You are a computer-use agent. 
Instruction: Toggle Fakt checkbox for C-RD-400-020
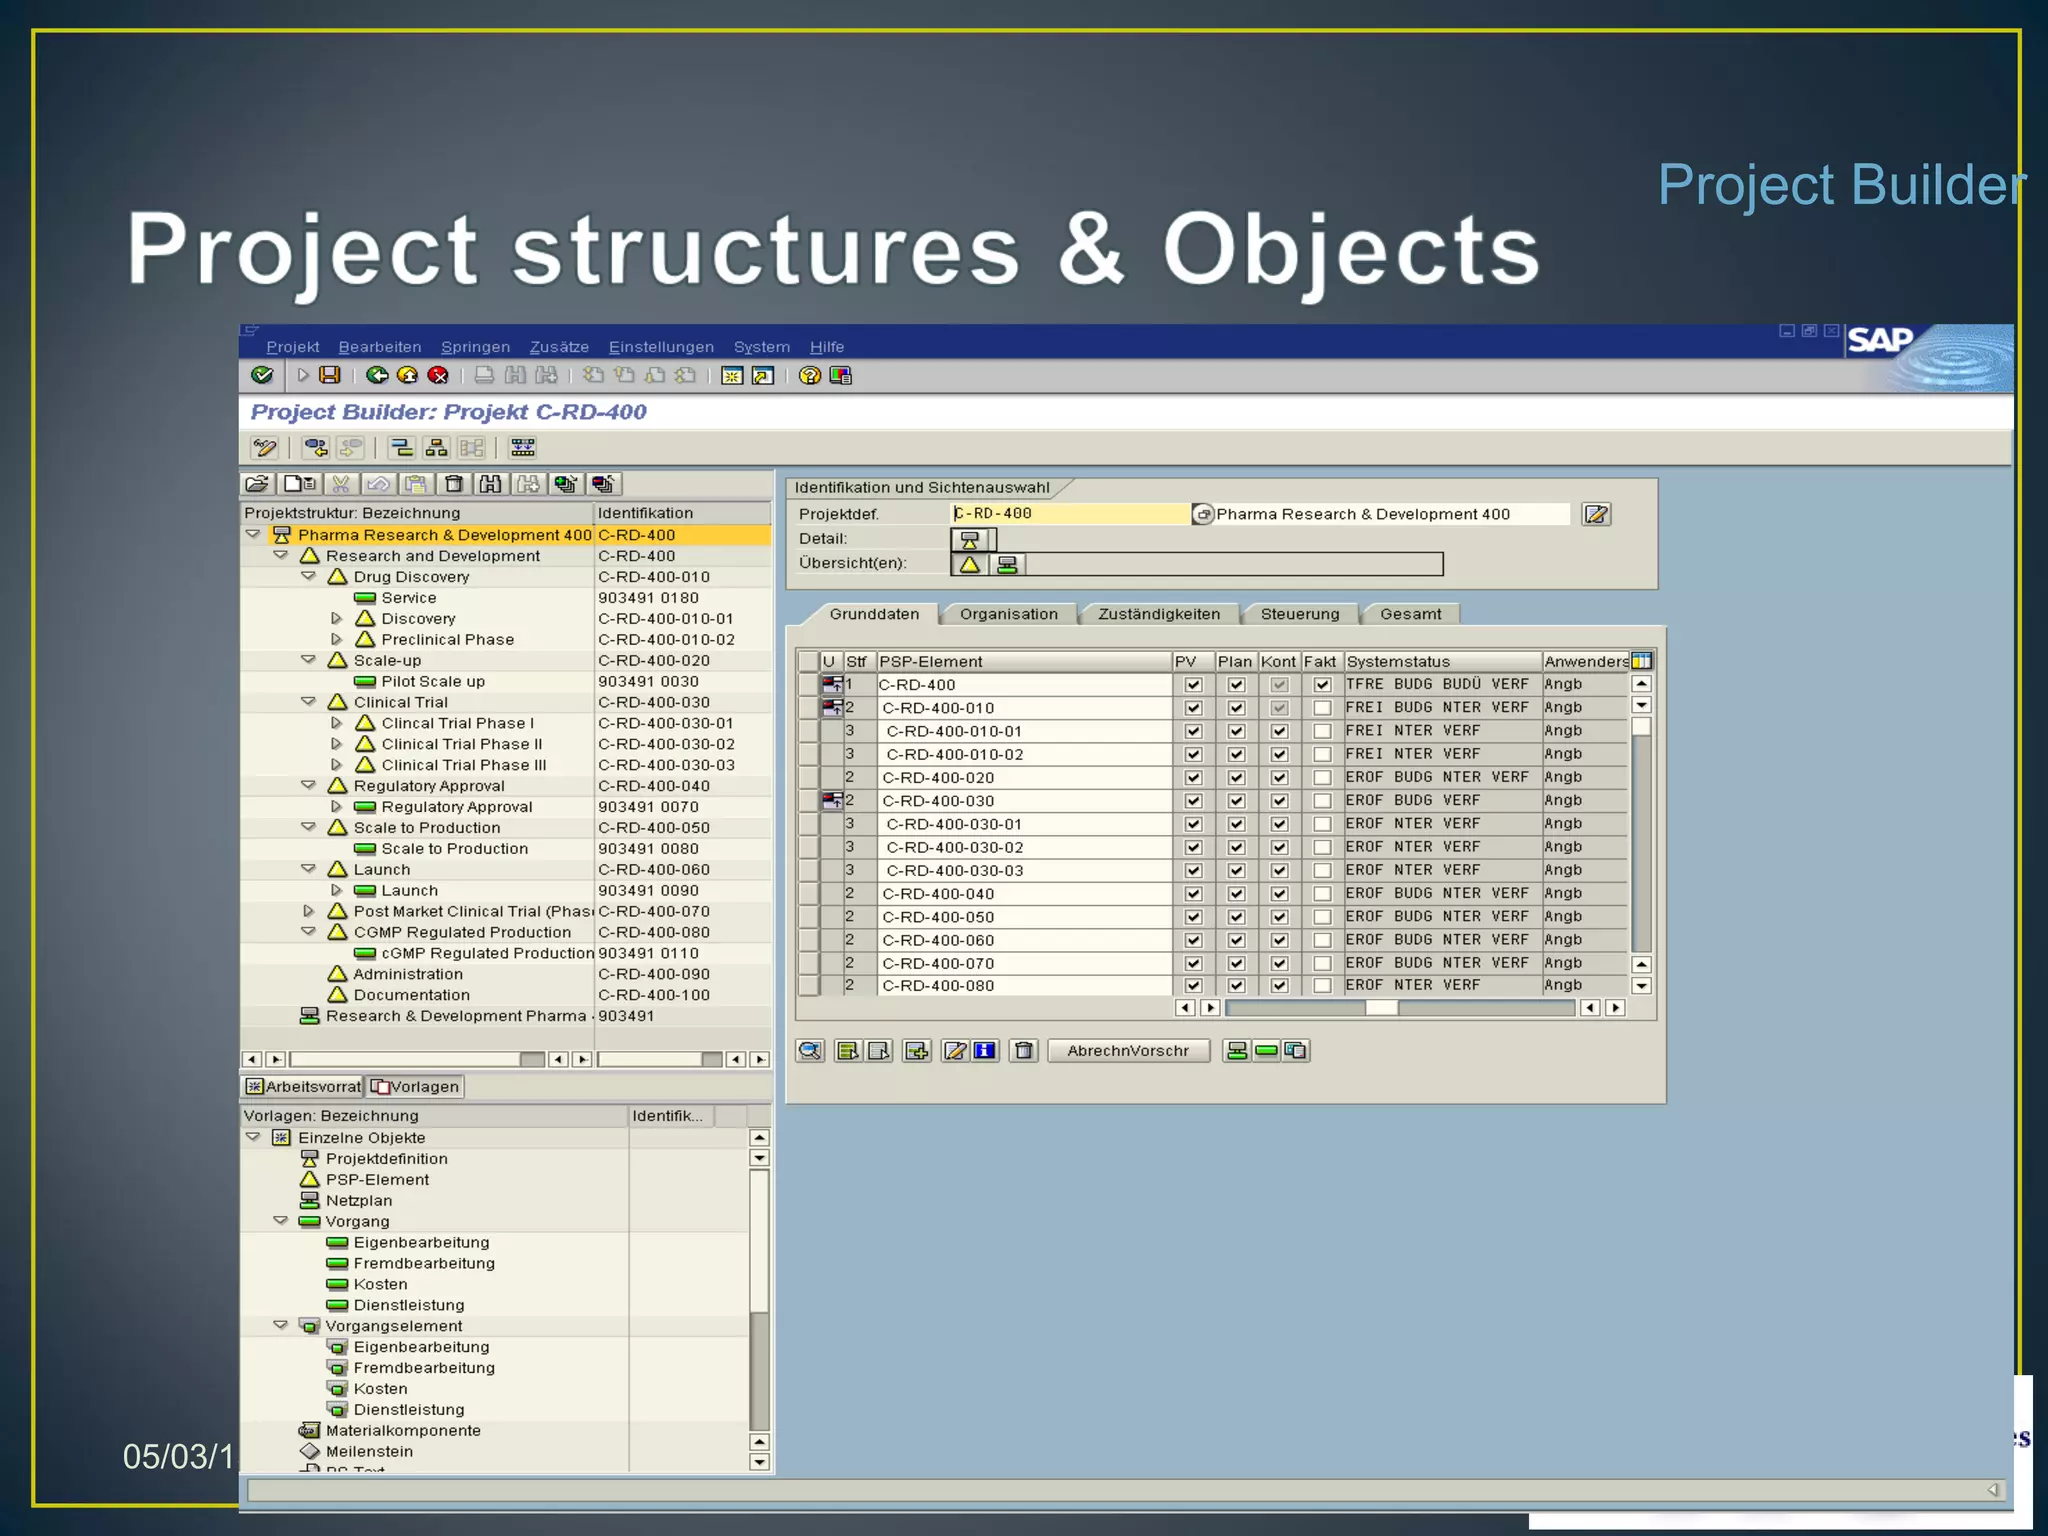(x=1322, y=777)
